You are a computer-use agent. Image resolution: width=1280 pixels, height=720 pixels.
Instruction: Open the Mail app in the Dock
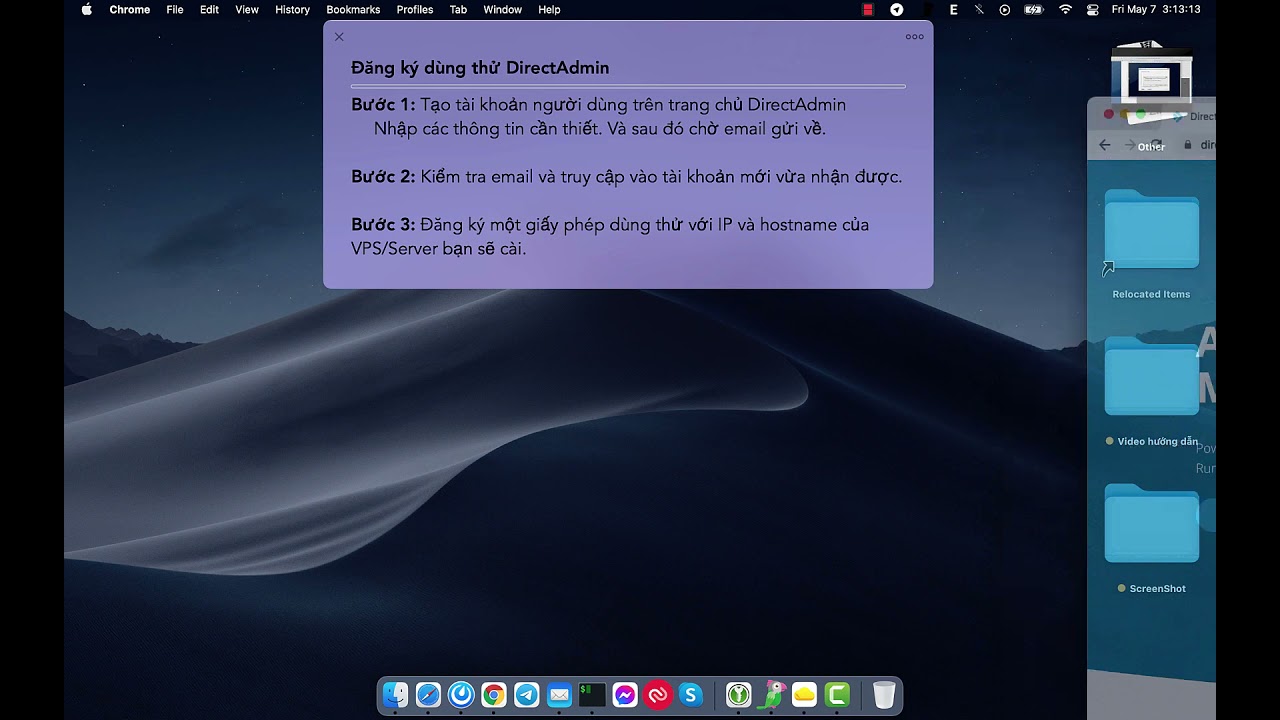(x=559, y=695)
